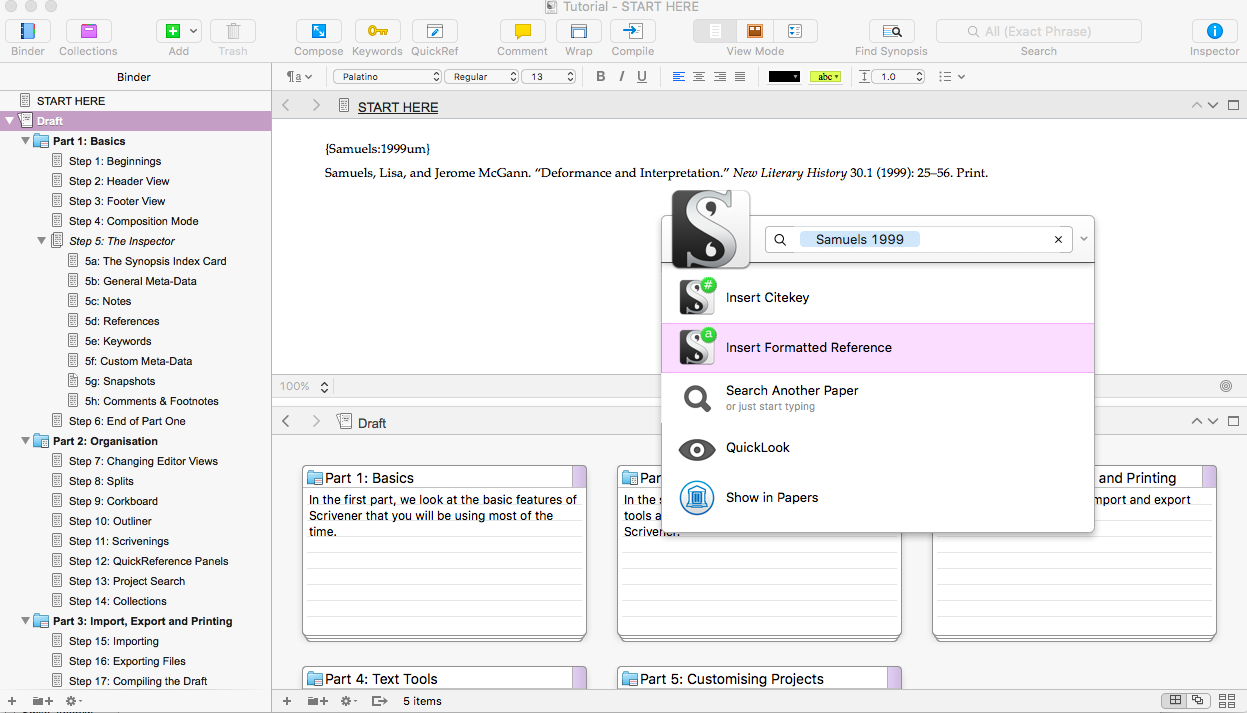This screenshot has width=1247, height=713.
Task: Toggle underline text formatting
Action: tap(642, 77)
